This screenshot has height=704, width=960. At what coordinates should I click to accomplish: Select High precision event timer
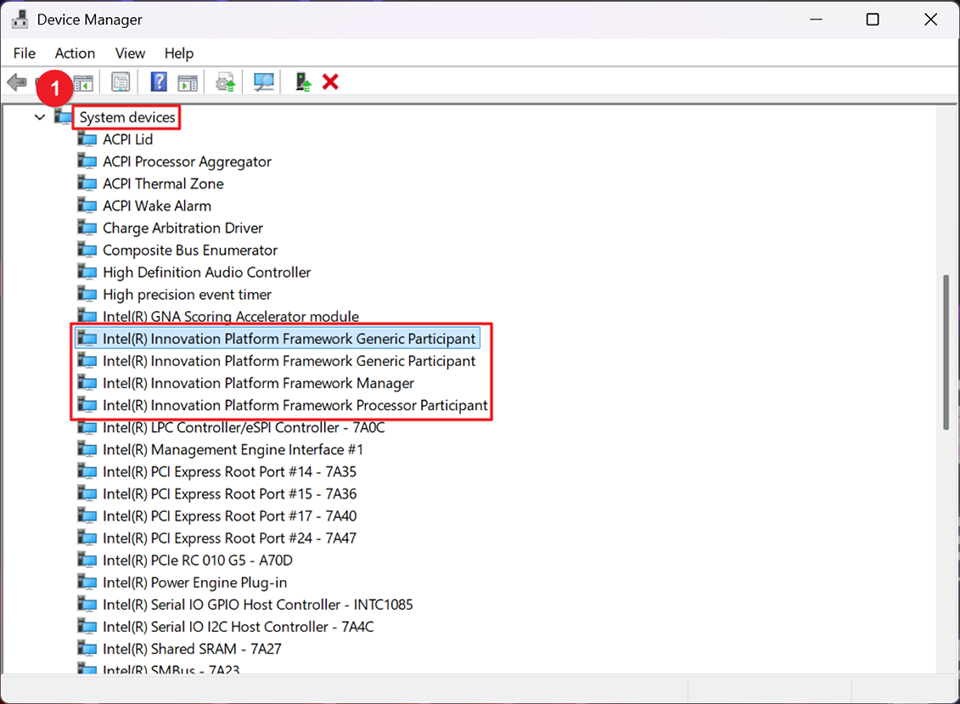[187, 294]
